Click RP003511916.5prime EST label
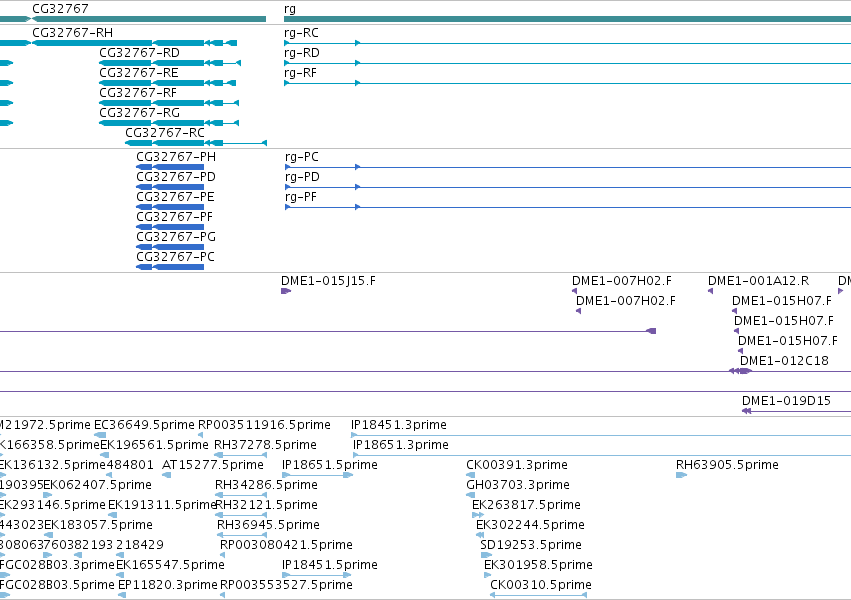This screenshot has width=851, height=600. (x=264, y=425)
